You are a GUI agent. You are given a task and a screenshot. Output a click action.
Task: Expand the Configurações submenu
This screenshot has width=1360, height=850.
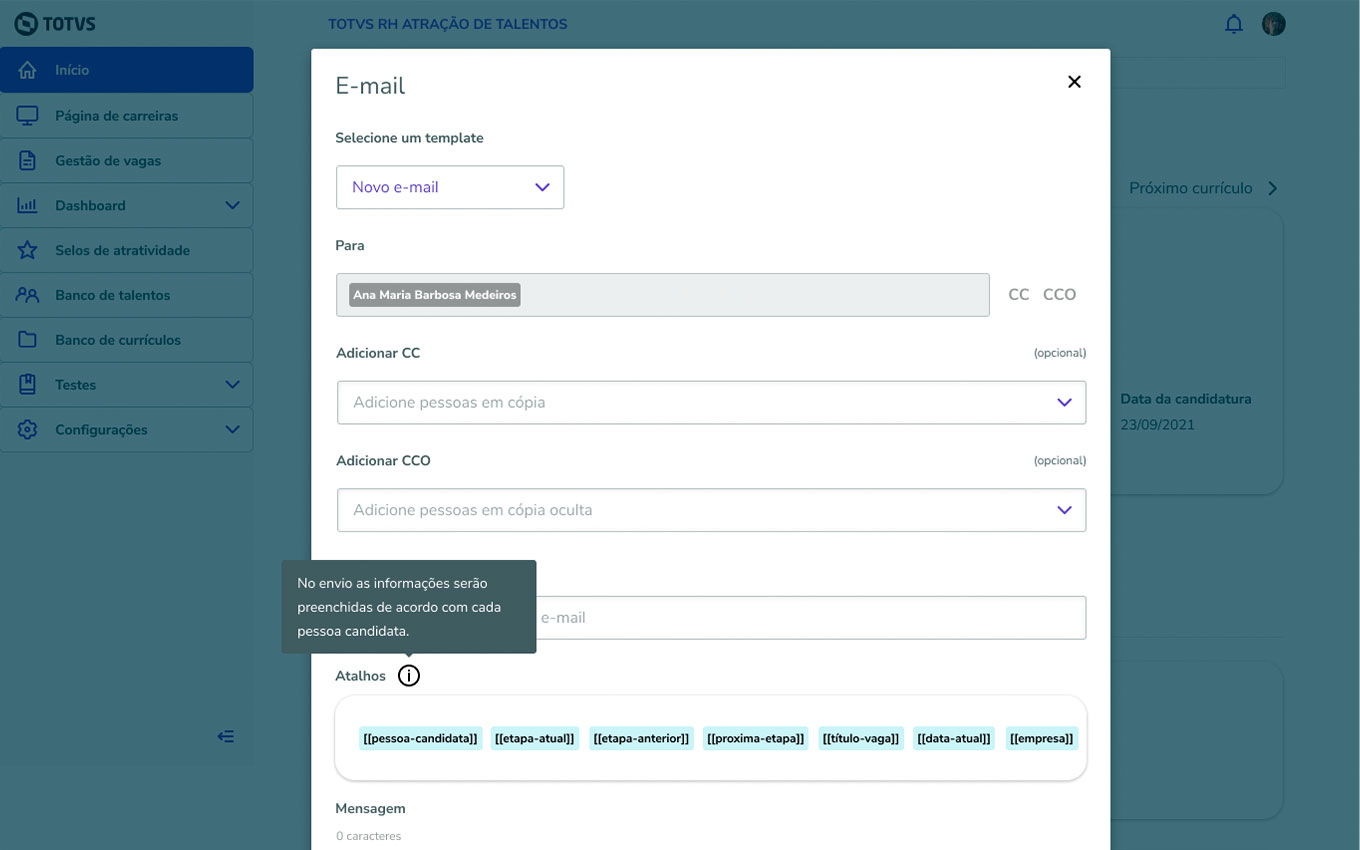tap(232, 430)
